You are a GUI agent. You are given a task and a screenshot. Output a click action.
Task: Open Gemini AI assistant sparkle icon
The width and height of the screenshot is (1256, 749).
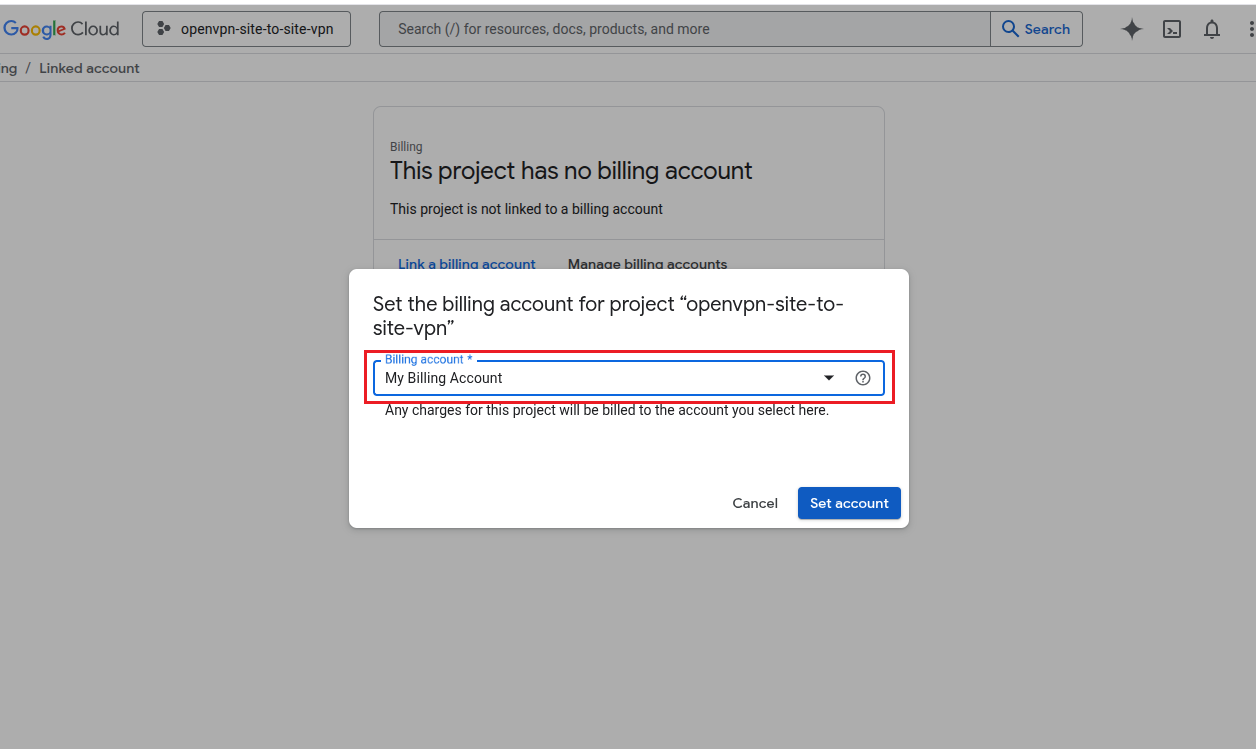pyautogui.click(x=1131, y=29)
